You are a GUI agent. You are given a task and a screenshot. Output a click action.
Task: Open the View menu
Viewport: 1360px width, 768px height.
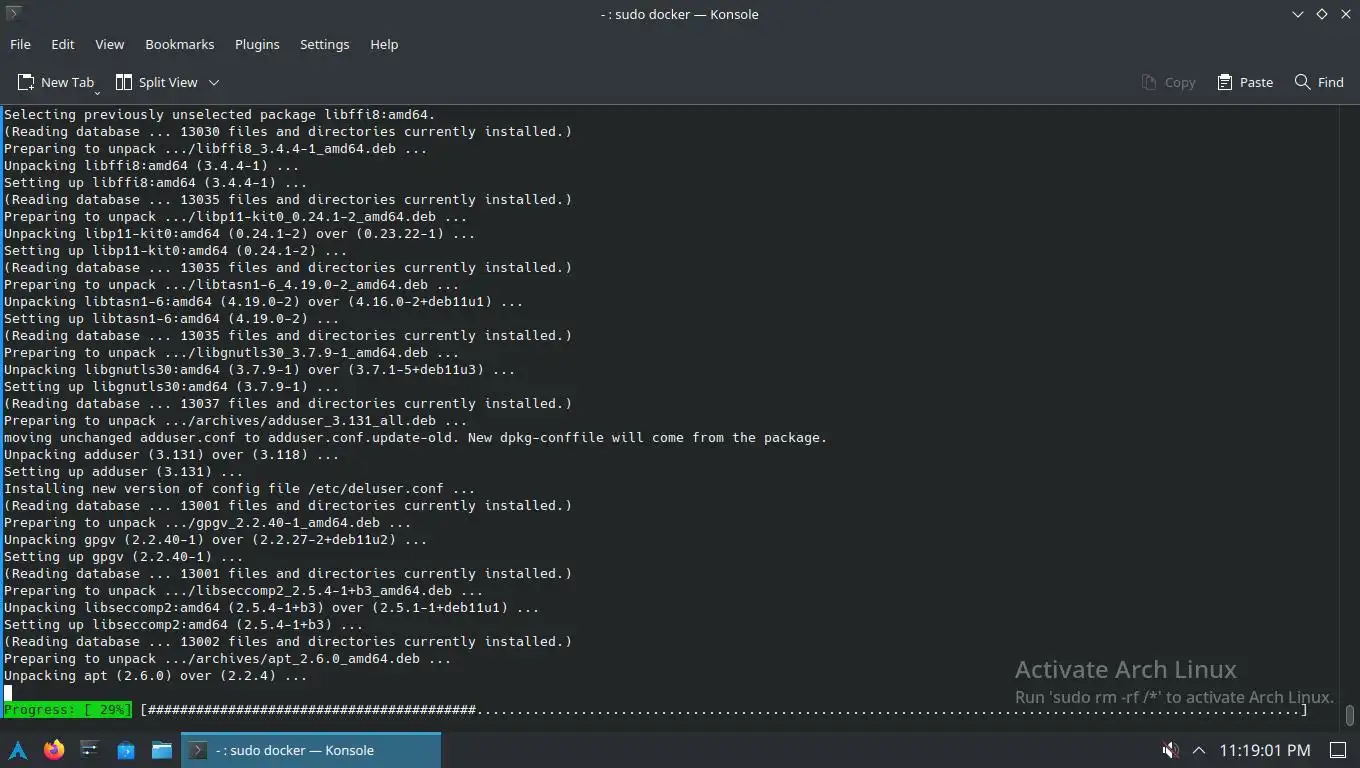pyautogui.click(x=109, y=44)
